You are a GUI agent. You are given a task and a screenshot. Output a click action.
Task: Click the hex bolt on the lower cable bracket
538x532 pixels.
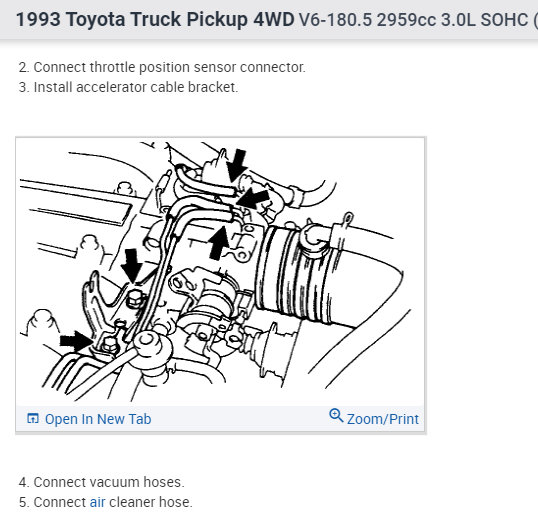click(110, 344)
